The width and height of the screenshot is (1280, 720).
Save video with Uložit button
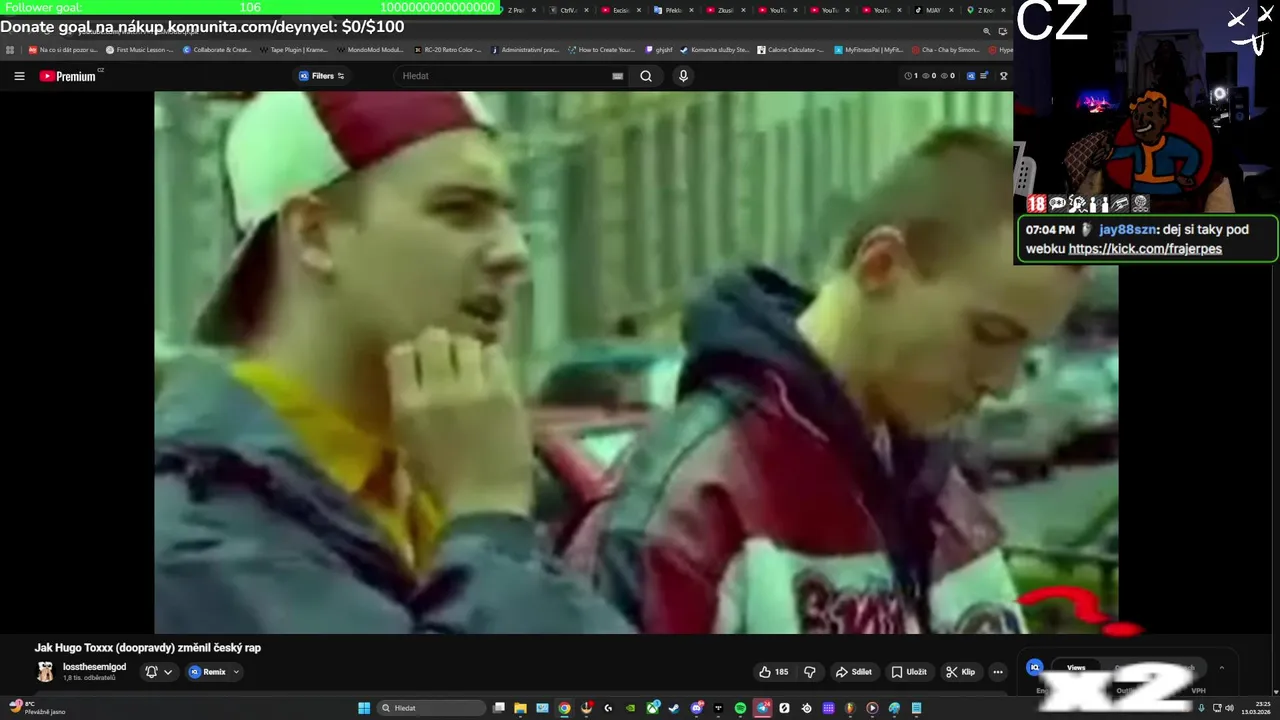point(909,672)
